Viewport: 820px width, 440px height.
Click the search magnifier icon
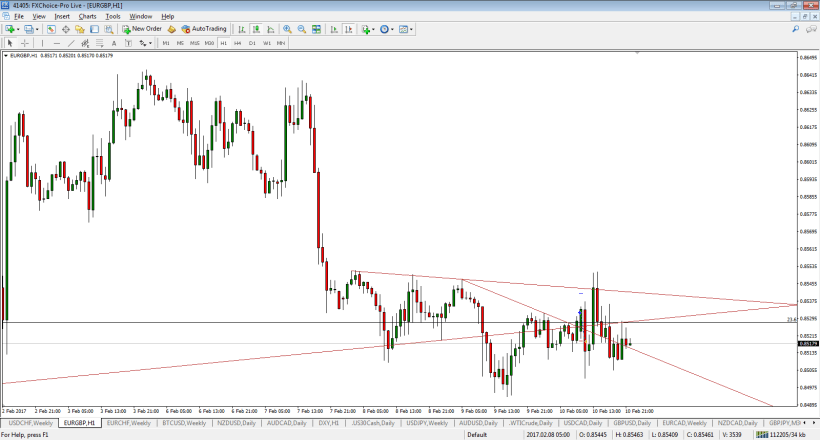[795, 29]
